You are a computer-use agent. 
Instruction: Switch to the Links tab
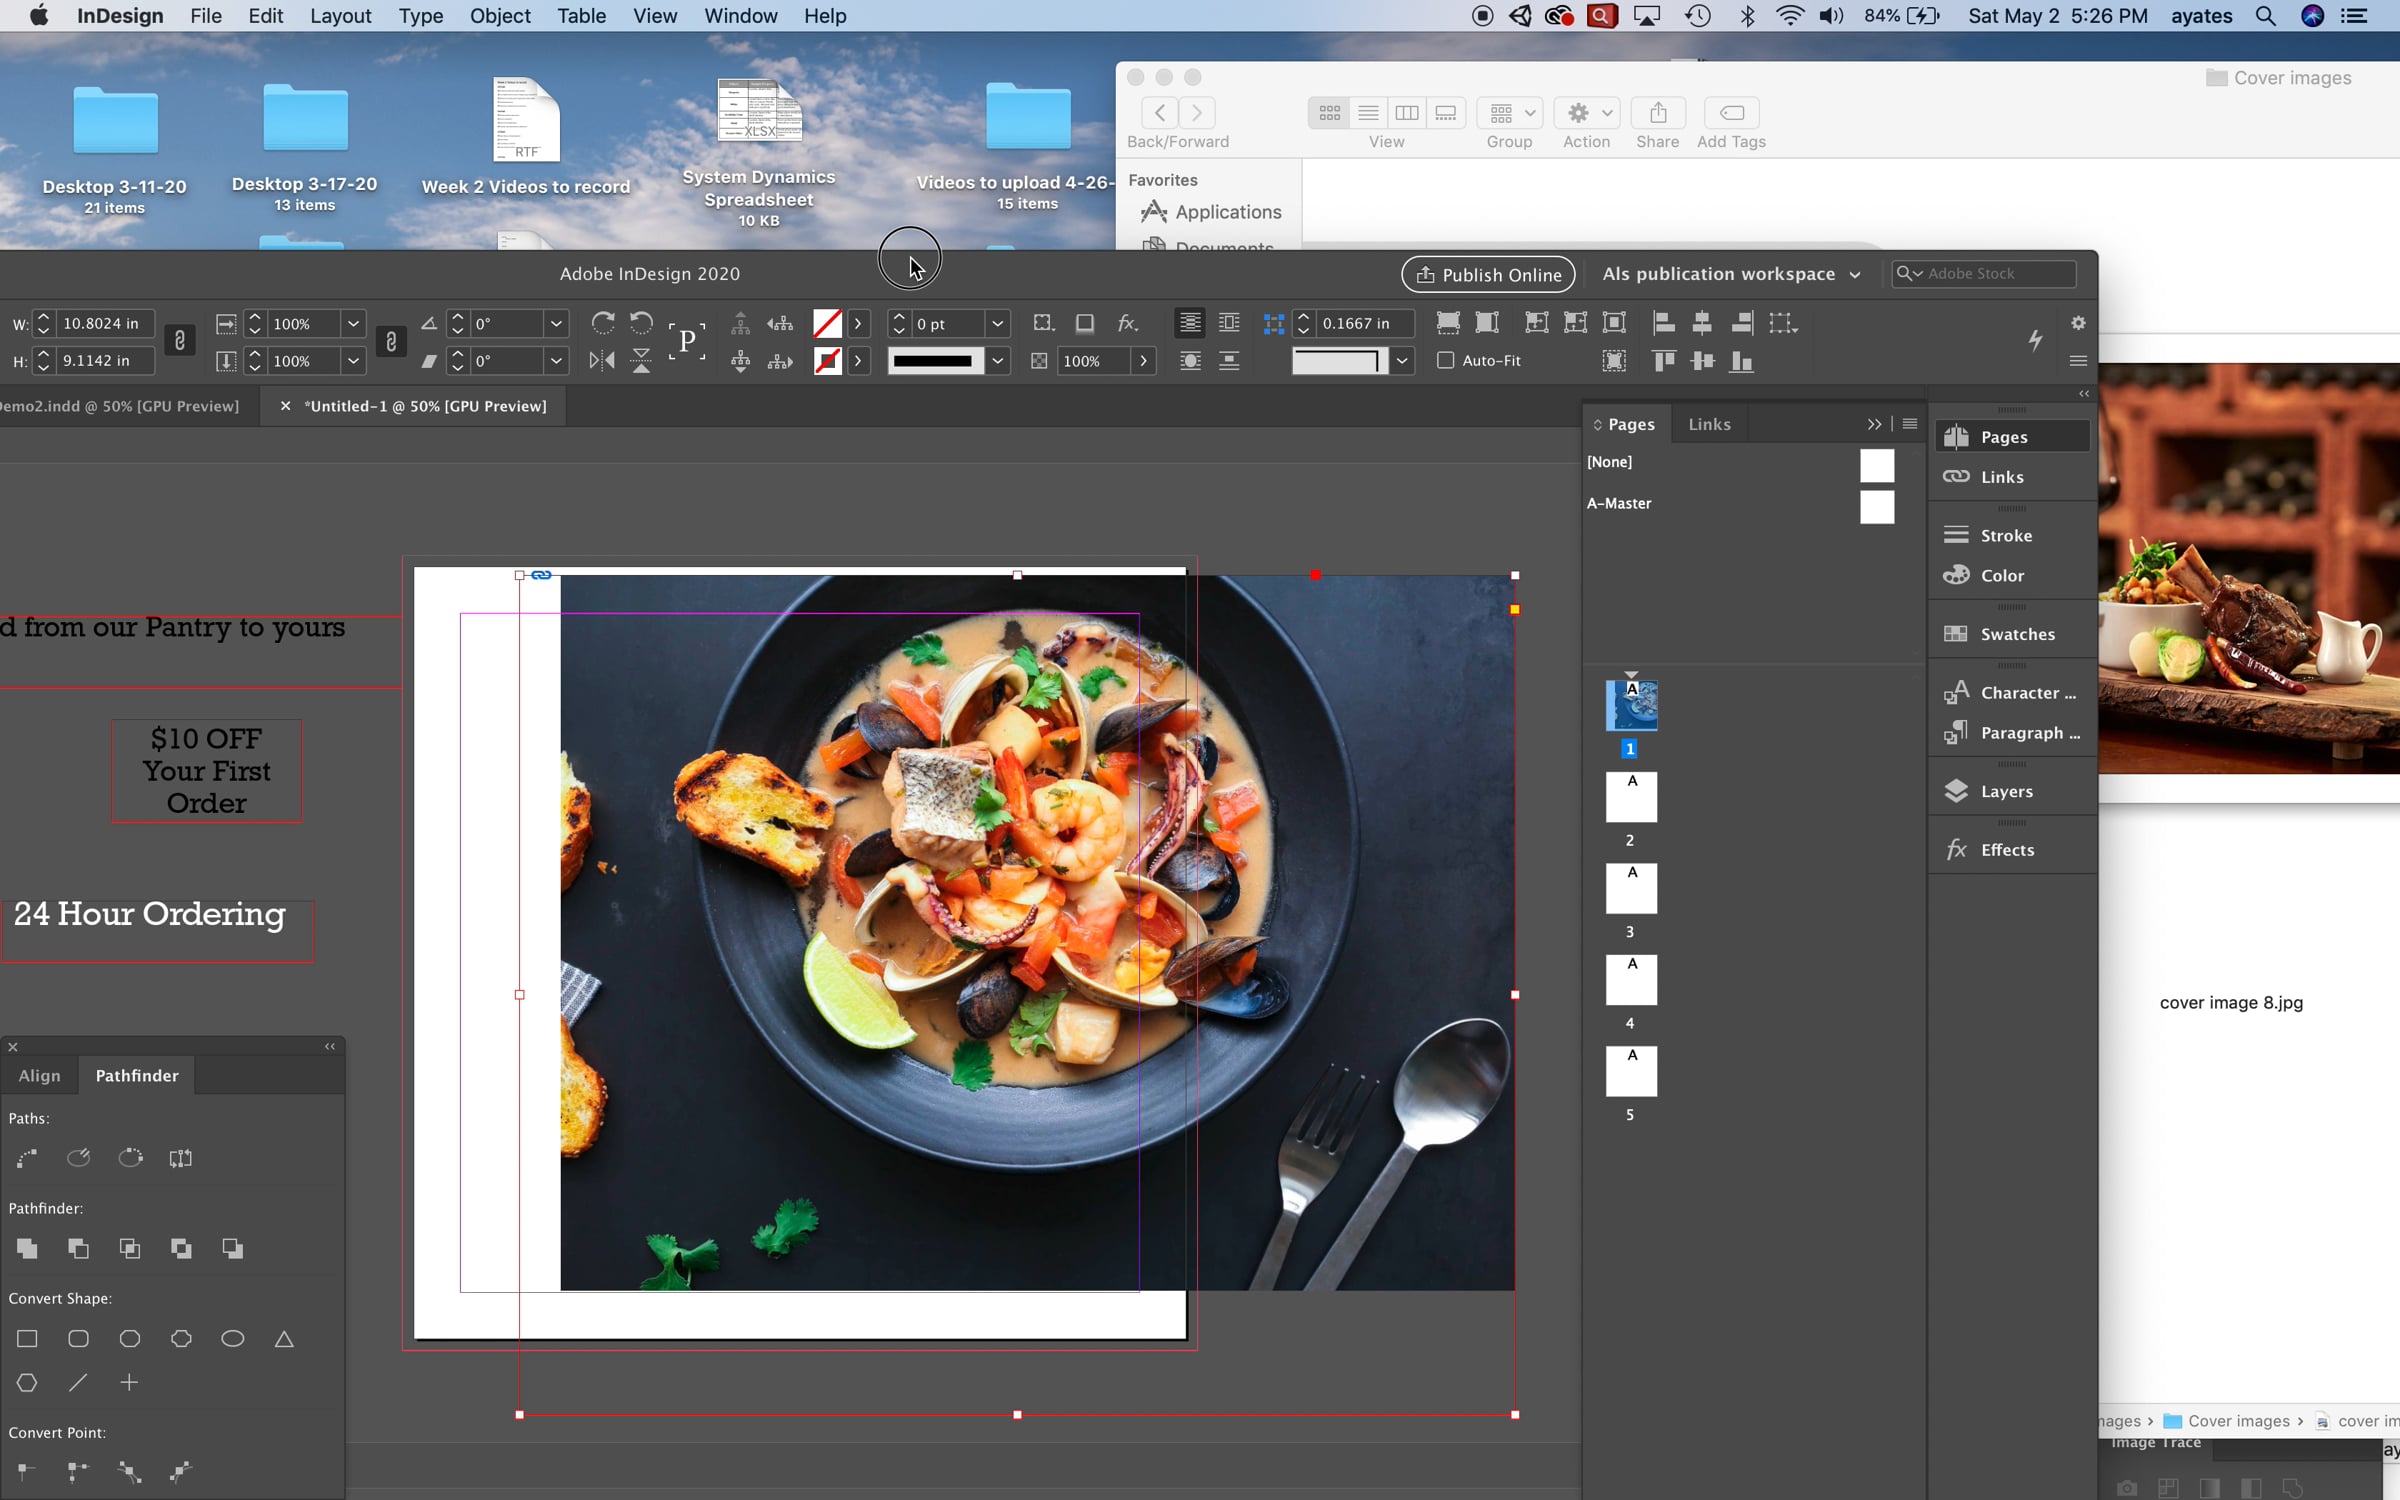tap(1709, 424)
